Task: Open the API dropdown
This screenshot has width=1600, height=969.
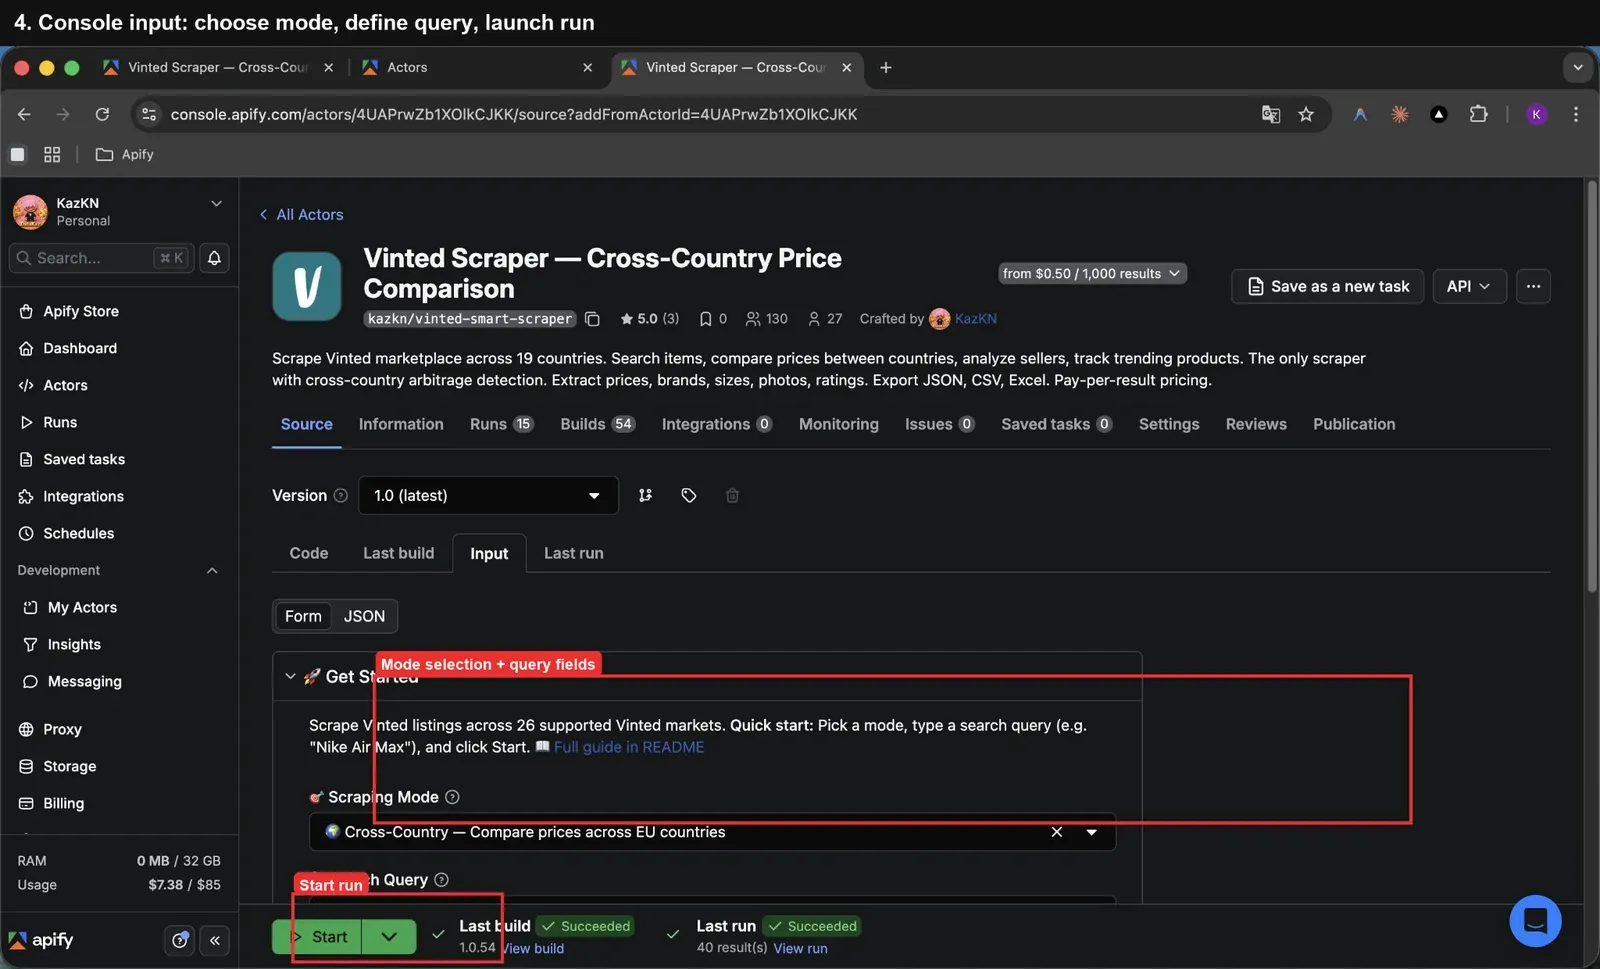Action: point(1469,286)
